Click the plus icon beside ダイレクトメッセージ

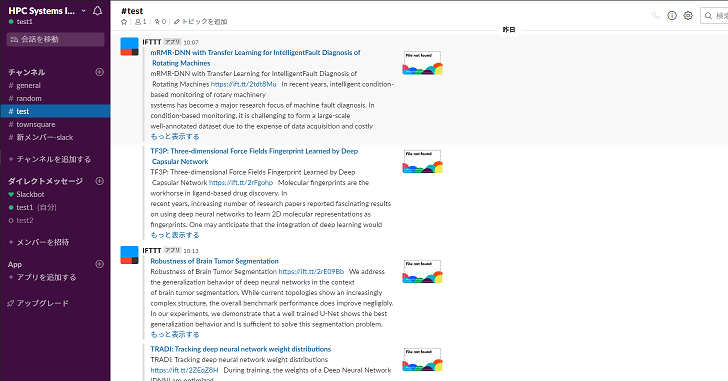click(99, 181)
